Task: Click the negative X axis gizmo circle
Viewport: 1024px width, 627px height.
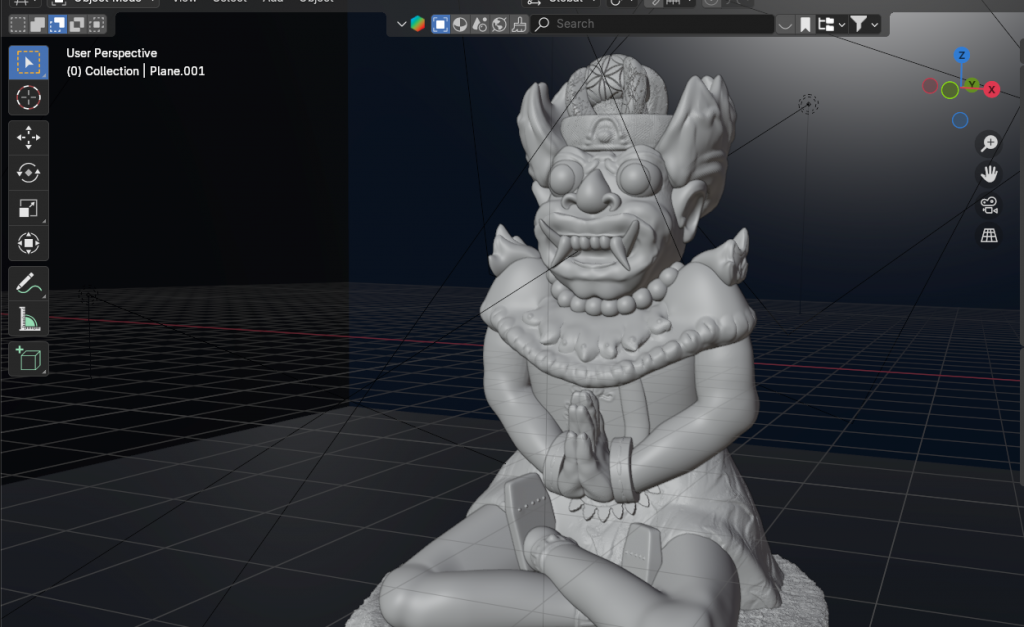Action: [930, 86]
